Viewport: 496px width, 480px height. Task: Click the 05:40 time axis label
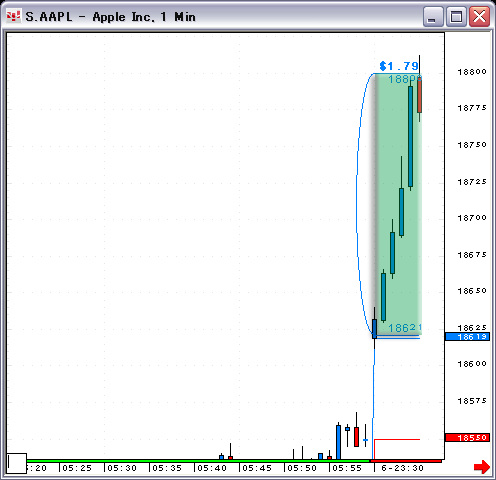[212, 468]
